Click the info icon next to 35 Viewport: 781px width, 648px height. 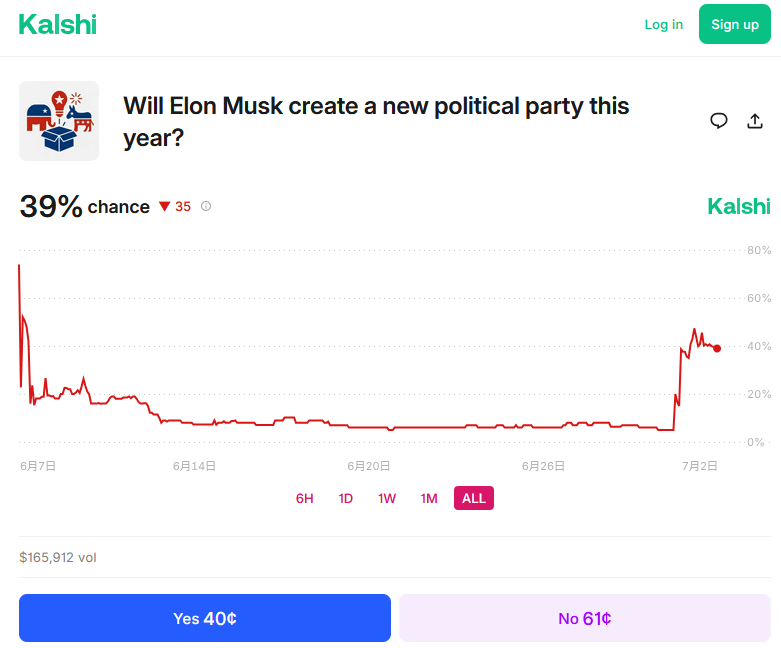click(206, 206)
